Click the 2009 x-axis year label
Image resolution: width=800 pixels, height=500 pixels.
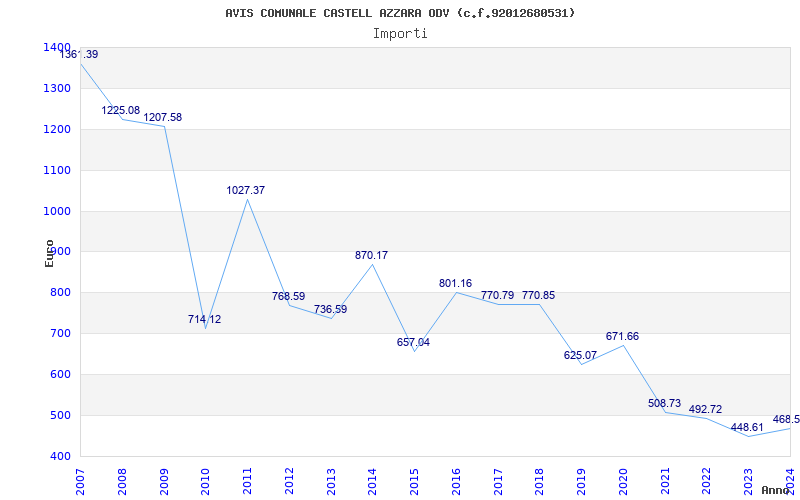click(164, 482)
